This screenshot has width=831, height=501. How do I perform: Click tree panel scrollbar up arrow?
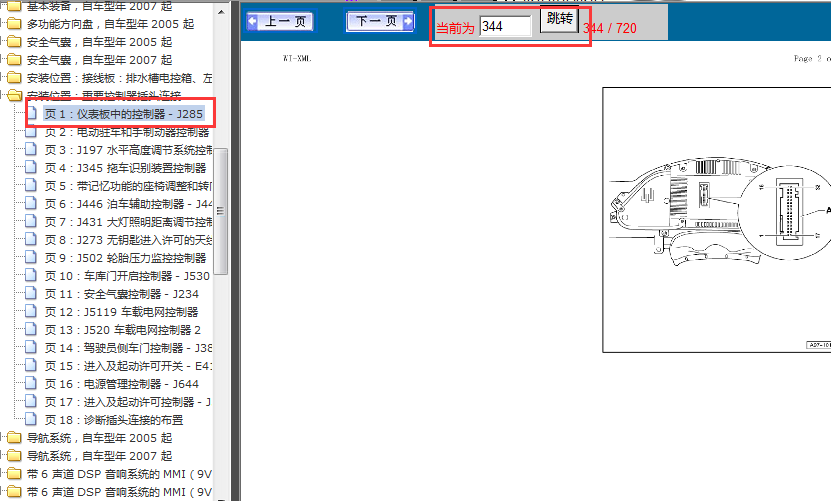point(221,12)
